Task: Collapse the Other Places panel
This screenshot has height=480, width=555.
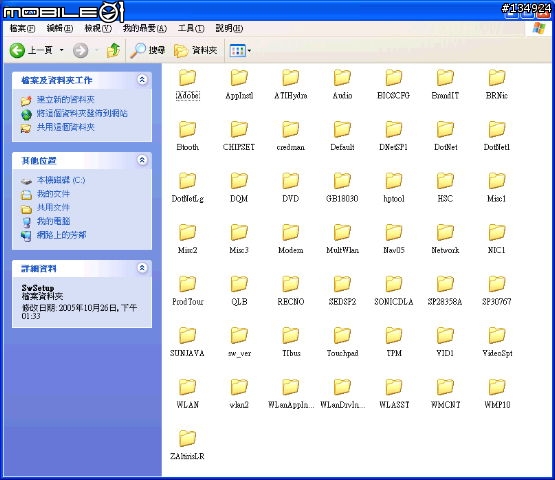Action: 142,160
